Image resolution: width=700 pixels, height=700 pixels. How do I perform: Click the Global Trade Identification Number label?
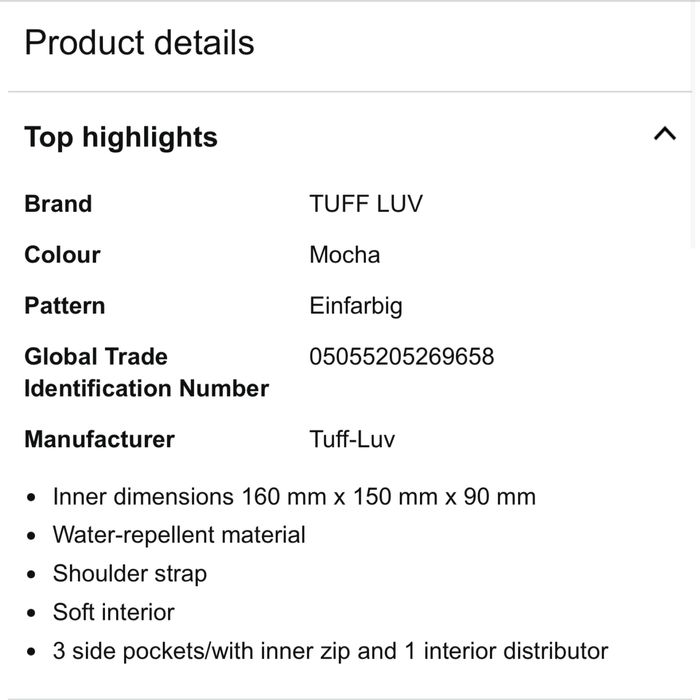(146, 372)
